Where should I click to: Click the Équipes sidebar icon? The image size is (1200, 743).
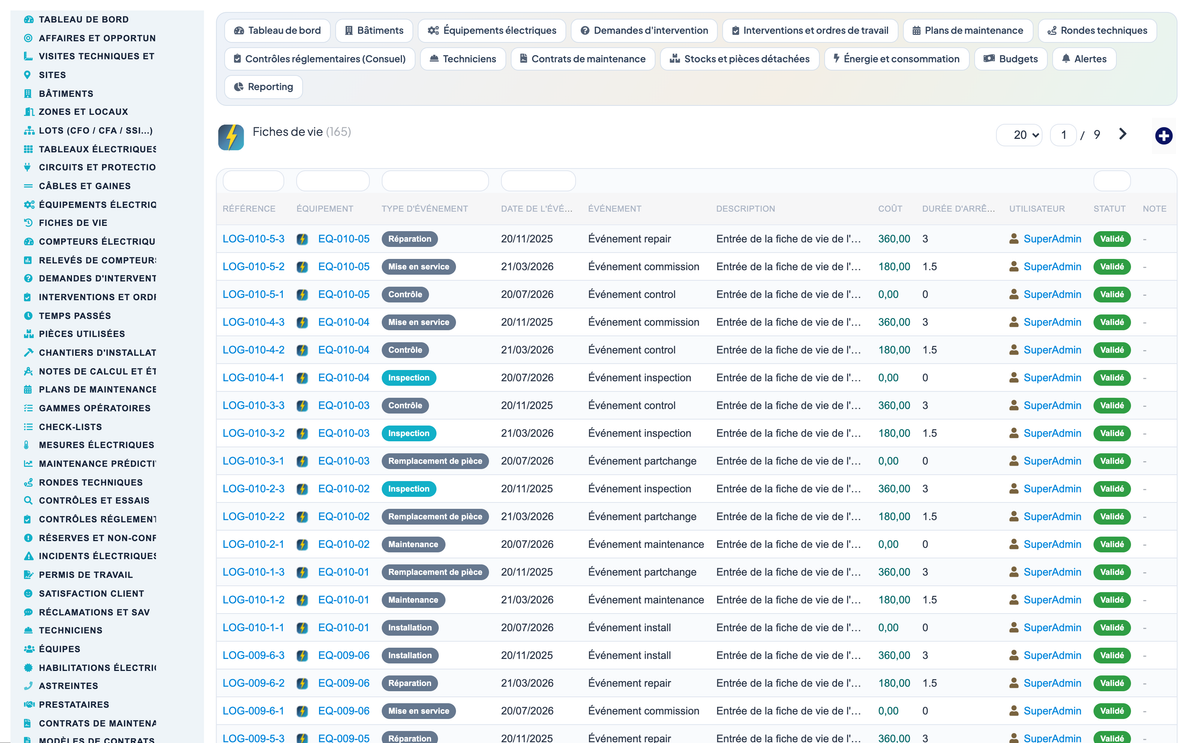(28, 649)
